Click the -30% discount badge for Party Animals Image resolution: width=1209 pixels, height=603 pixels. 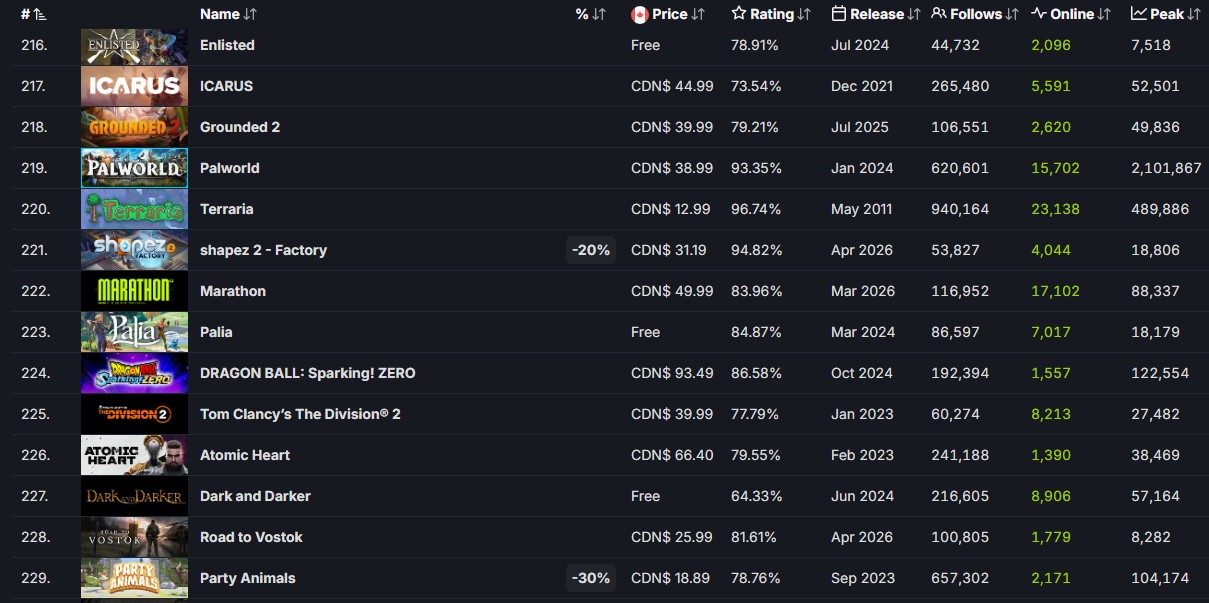pyautogui.click(x=591, y=578)
